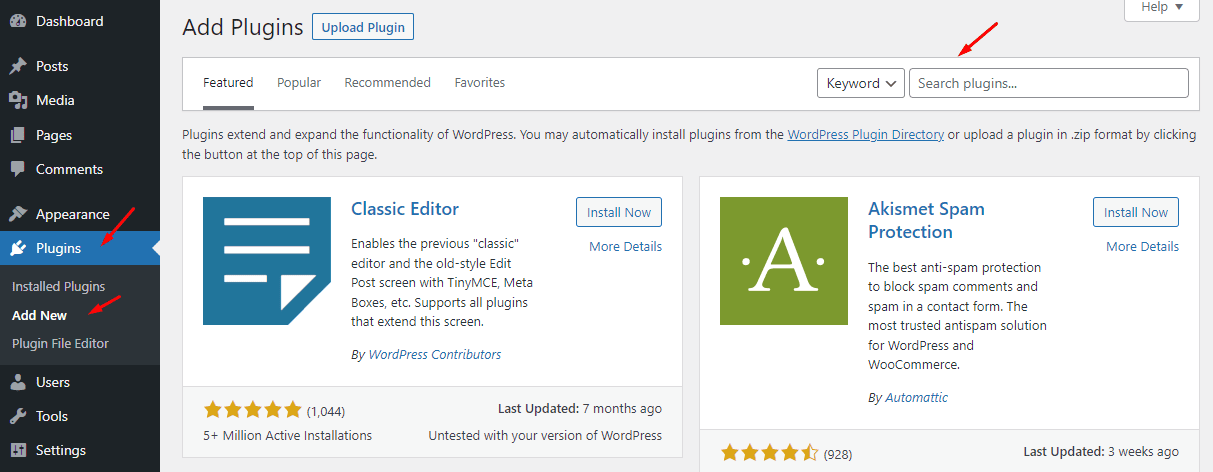Click the Settings sliders icon

pyautogui.click(x=18, y=450)
